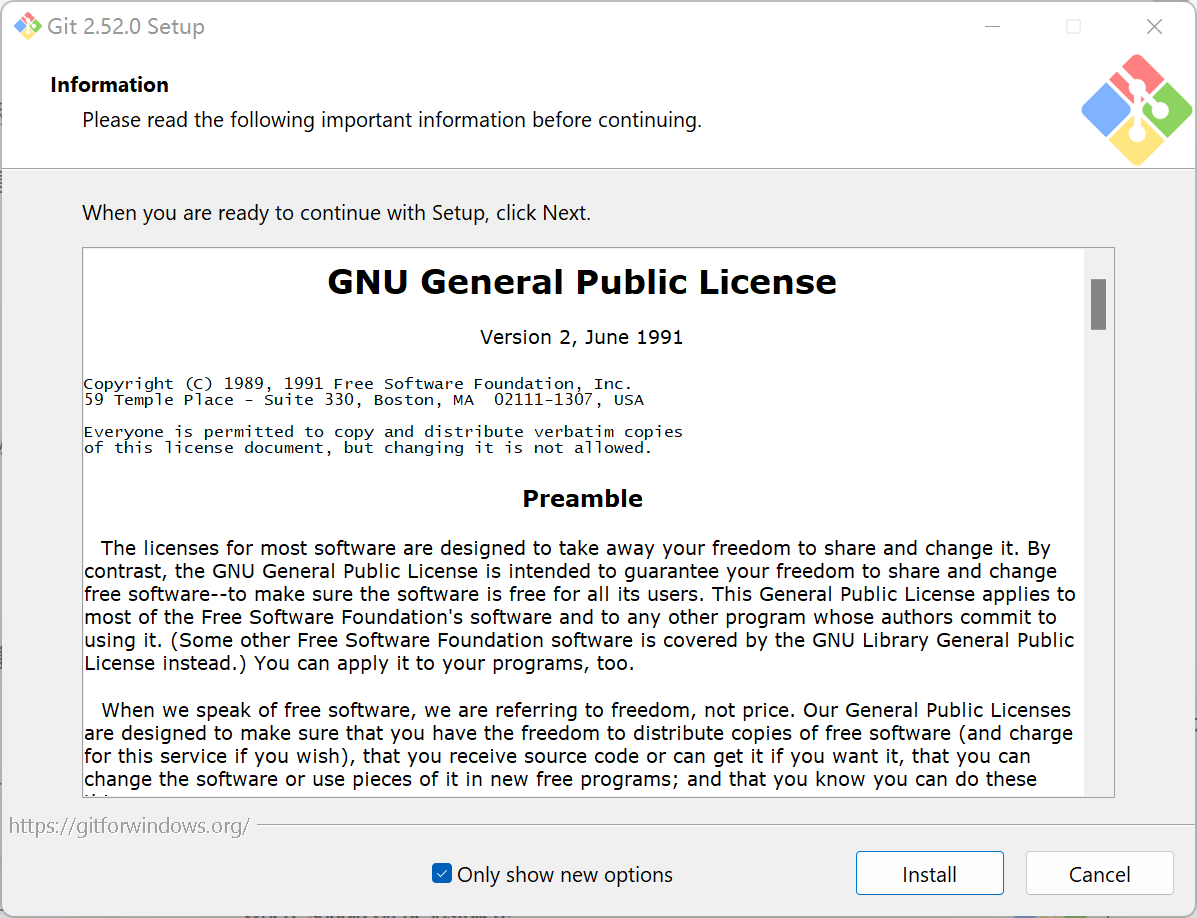Image resolution: width=1197 pixels, height=918 pixels.
Task: Open the gitforwindows.org link
Action: [x=129, y=826]
